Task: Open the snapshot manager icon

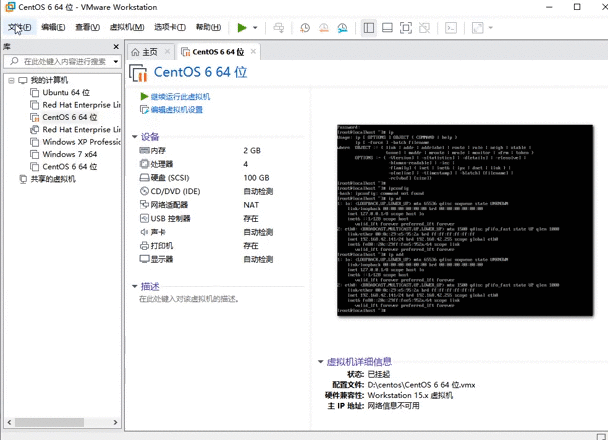Action: click(342, 28)
